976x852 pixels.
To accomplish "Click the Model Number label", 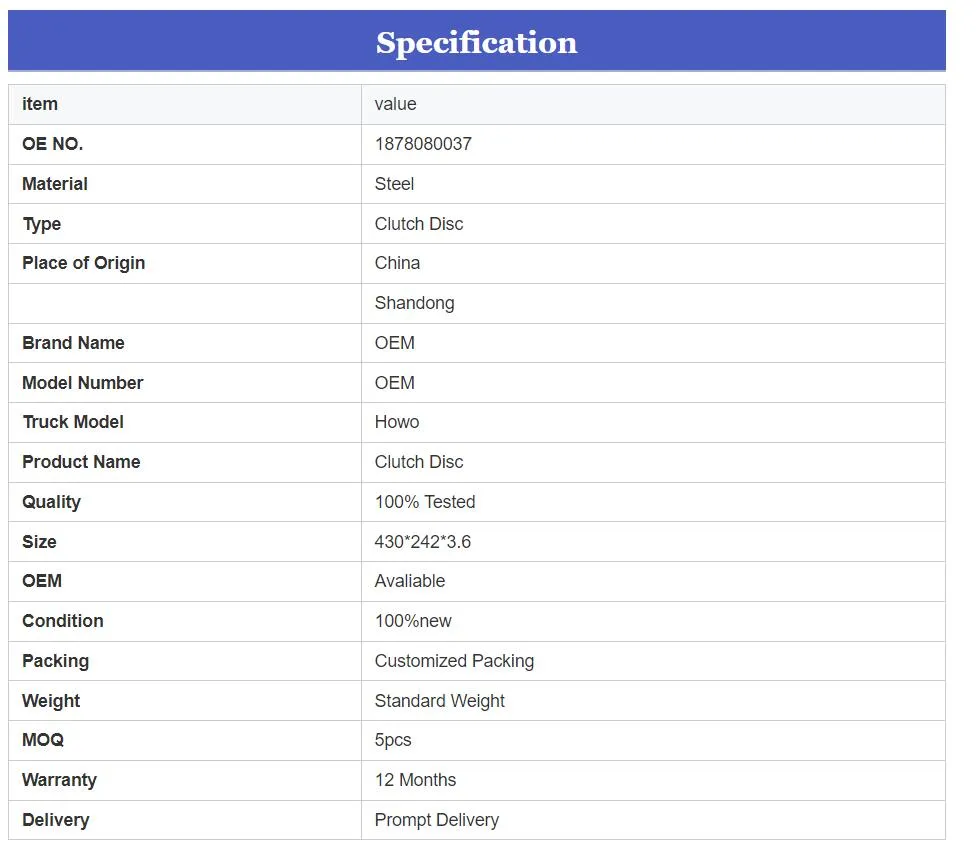I will (x=83, y=383).
